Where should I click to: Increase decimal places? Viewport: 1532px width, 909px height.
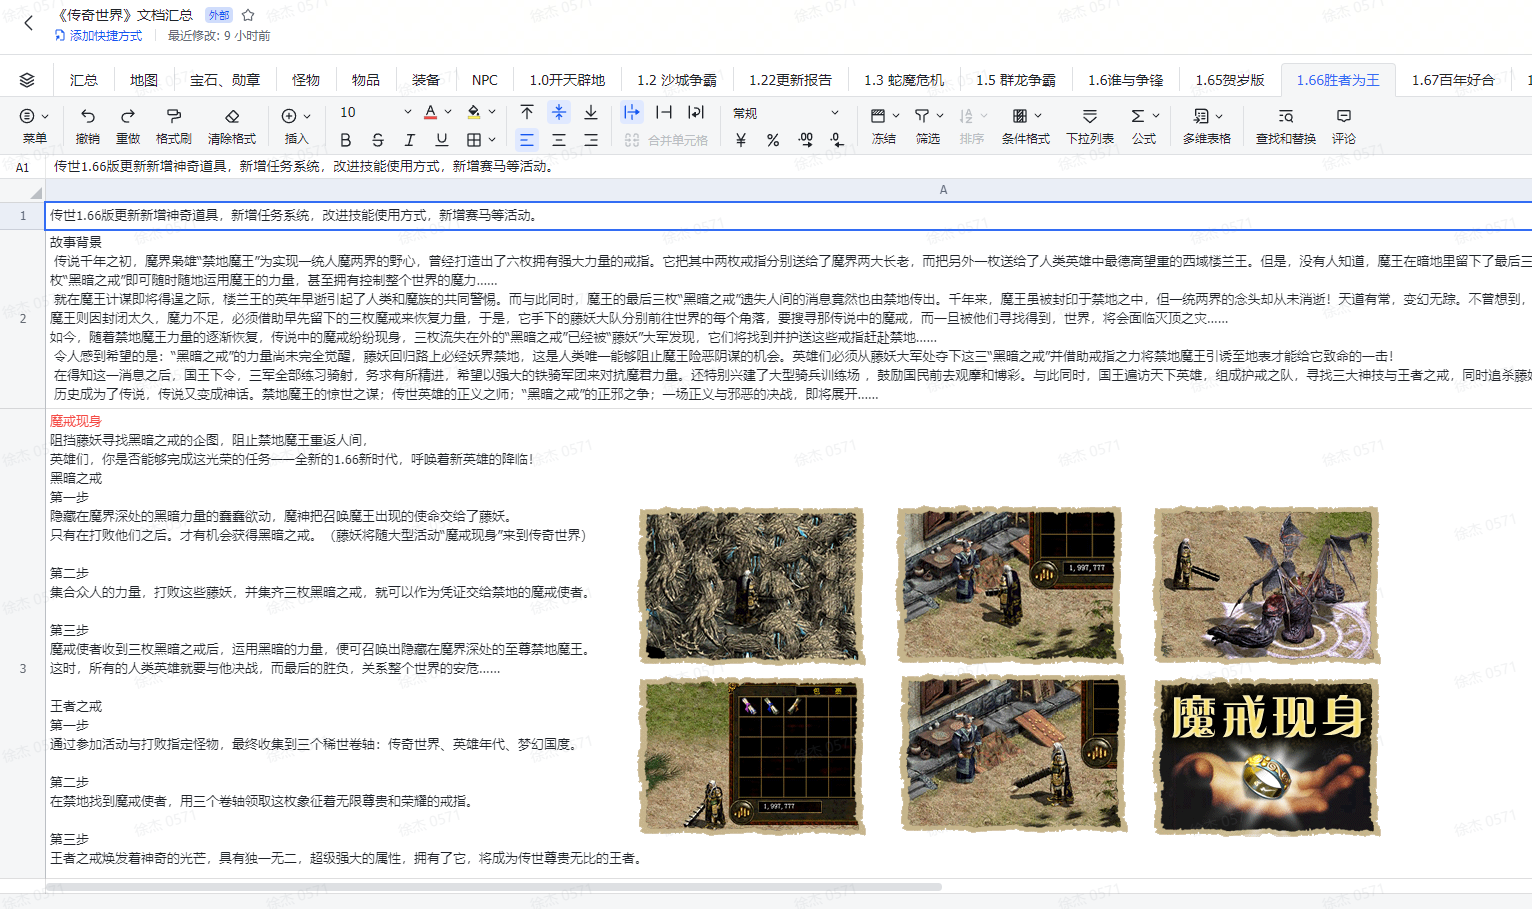(806, 140)
